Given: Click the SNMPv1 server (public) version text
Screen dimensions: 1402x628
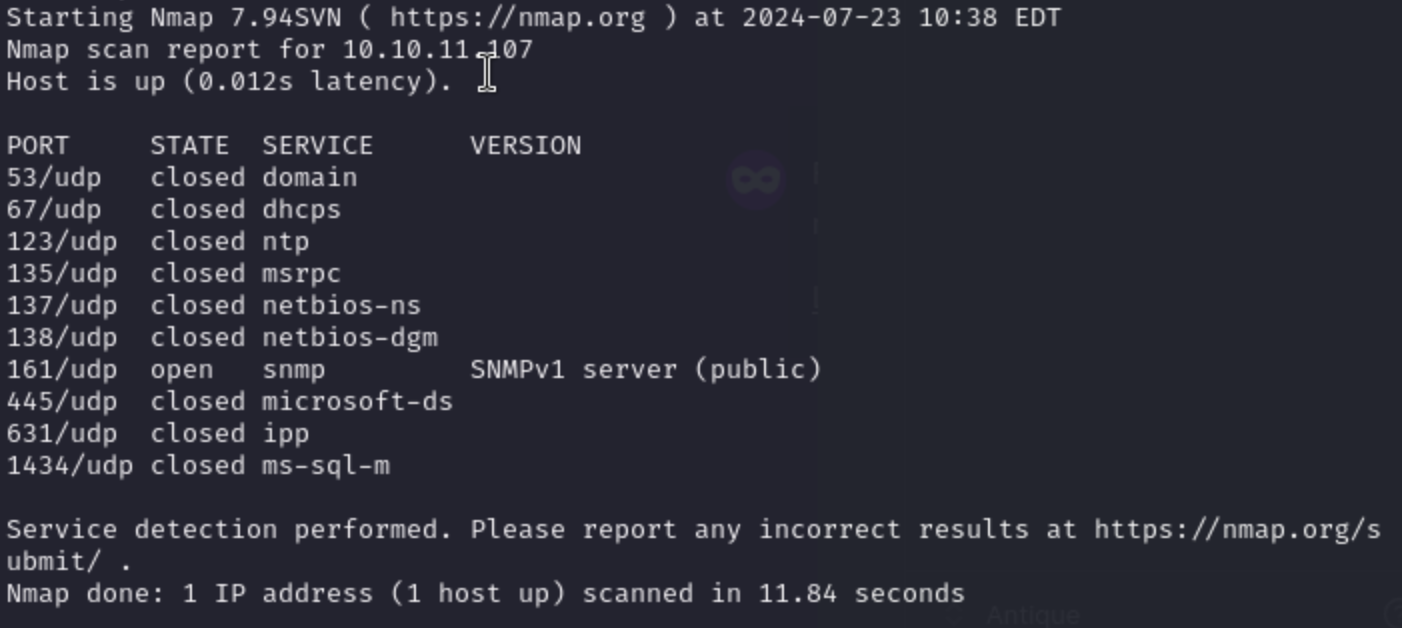Looking at the screenshot, I should [645, 370].
